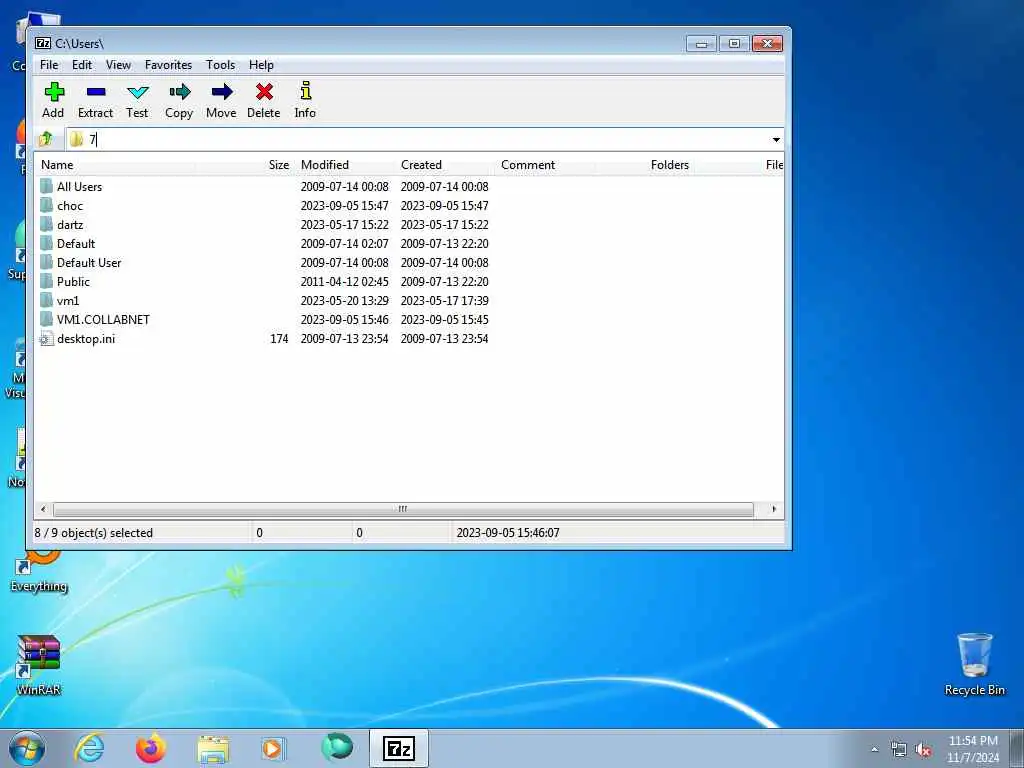This screenshot has height=768, width=1024.
Task: Show hidden tray icons arrow
Action: [x=874, y=750]
